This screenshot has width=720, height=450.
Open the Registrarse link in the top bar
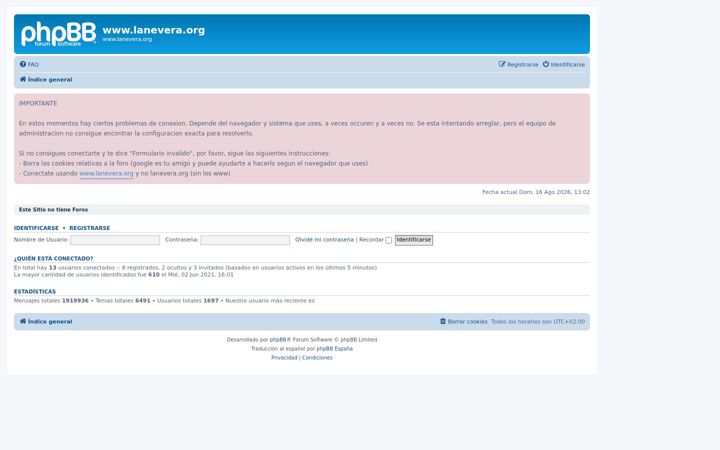(x=523, y=65)
